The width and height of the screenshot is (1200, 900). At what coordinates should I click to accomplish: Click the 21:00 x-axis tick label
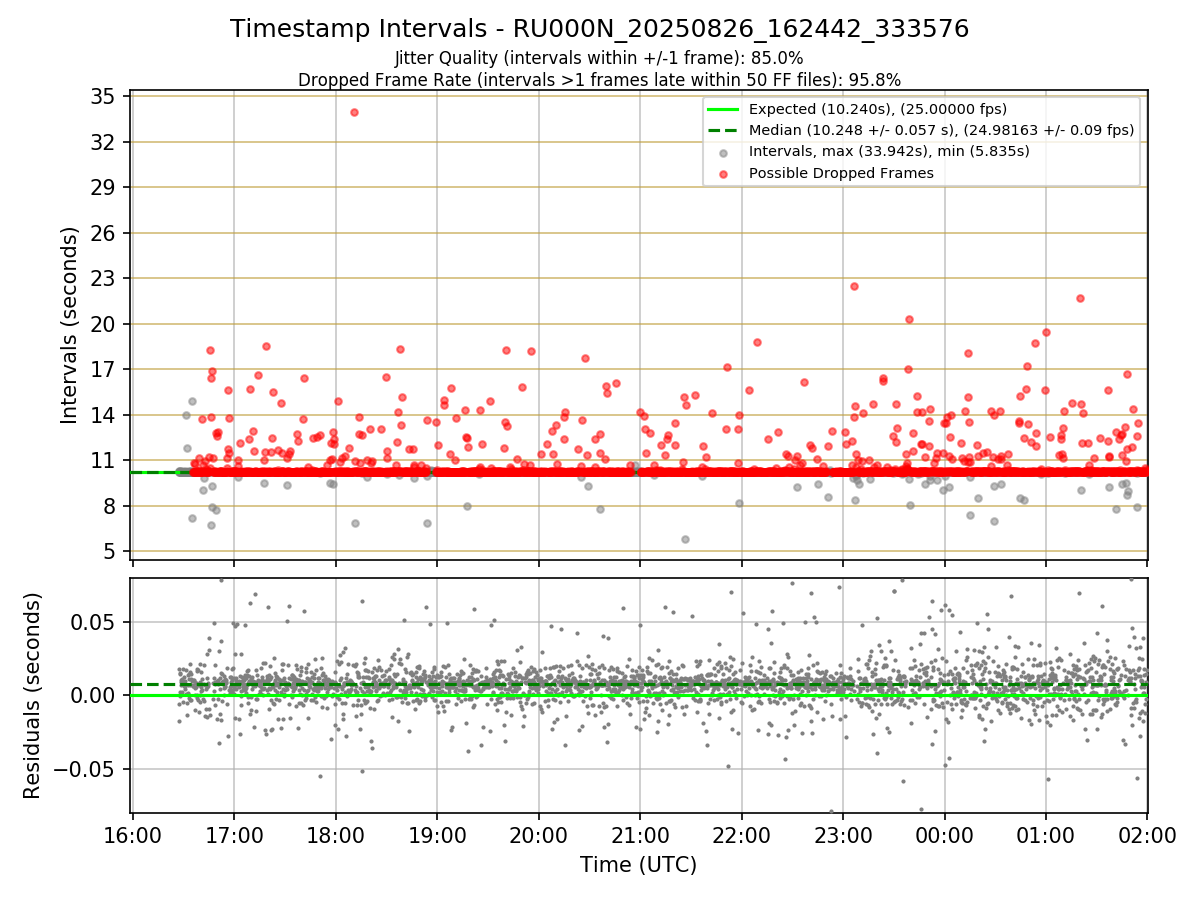[640, 834]
